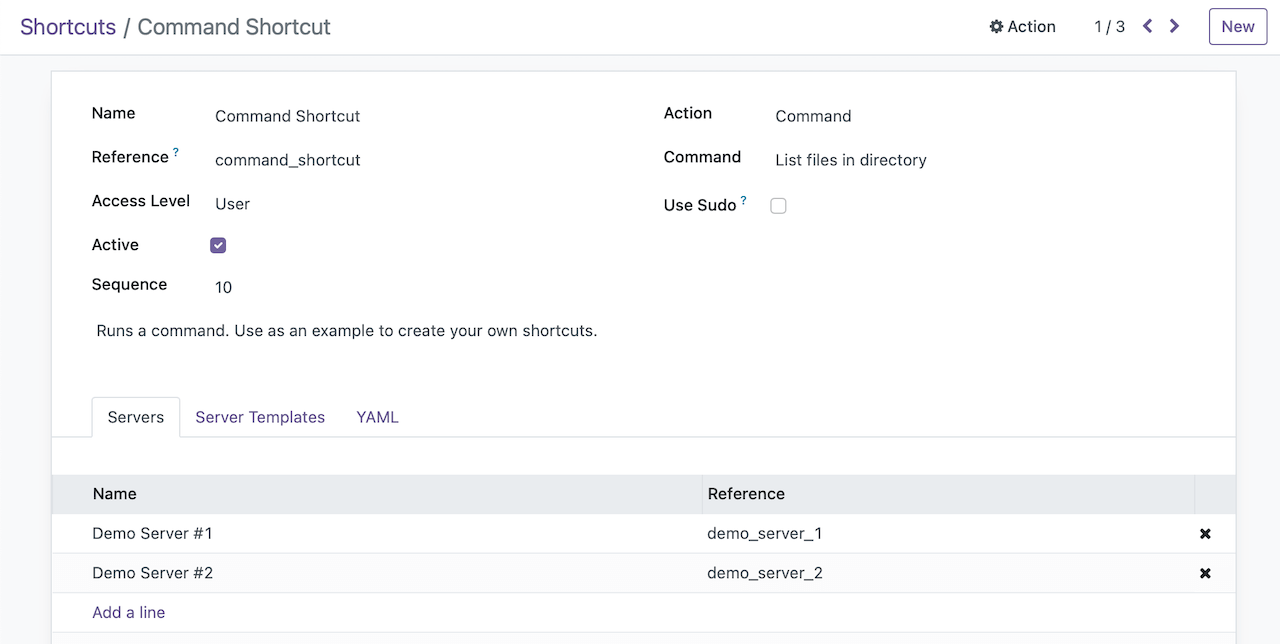Create a new shortcut with New button

coord(1237,27)
